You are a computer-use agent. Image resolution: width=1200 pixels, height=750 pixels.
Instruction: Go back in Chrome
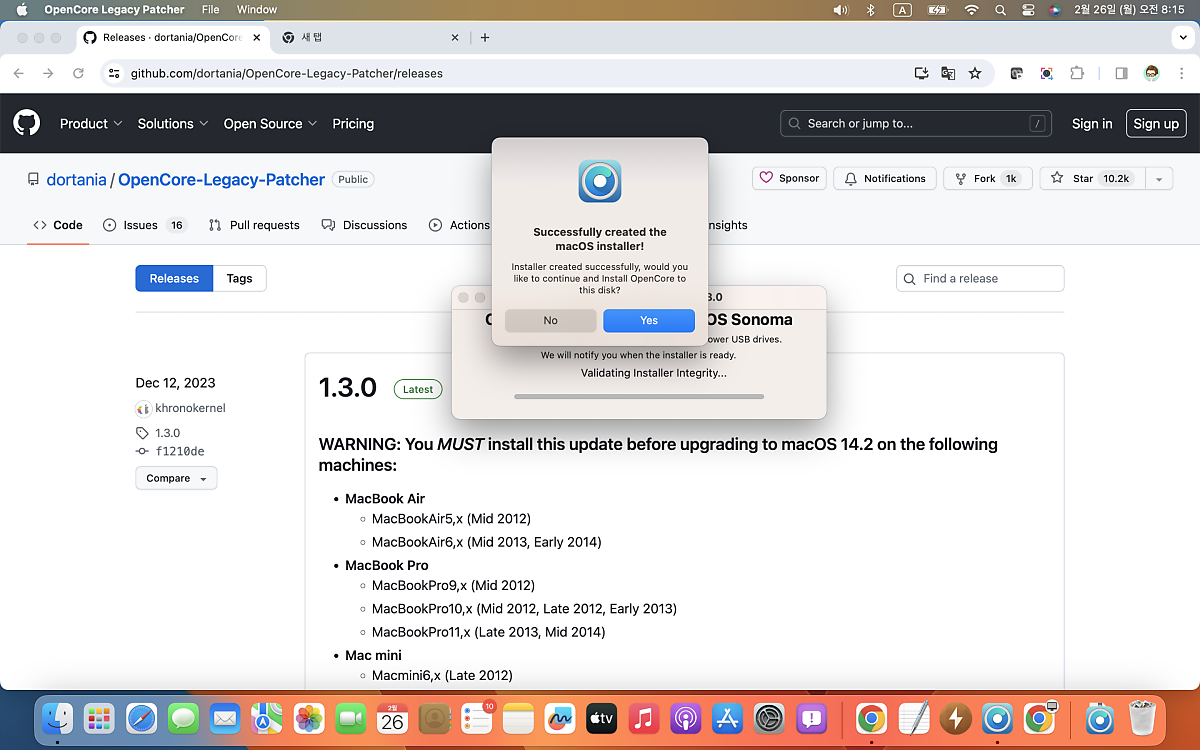click(19, 73)
